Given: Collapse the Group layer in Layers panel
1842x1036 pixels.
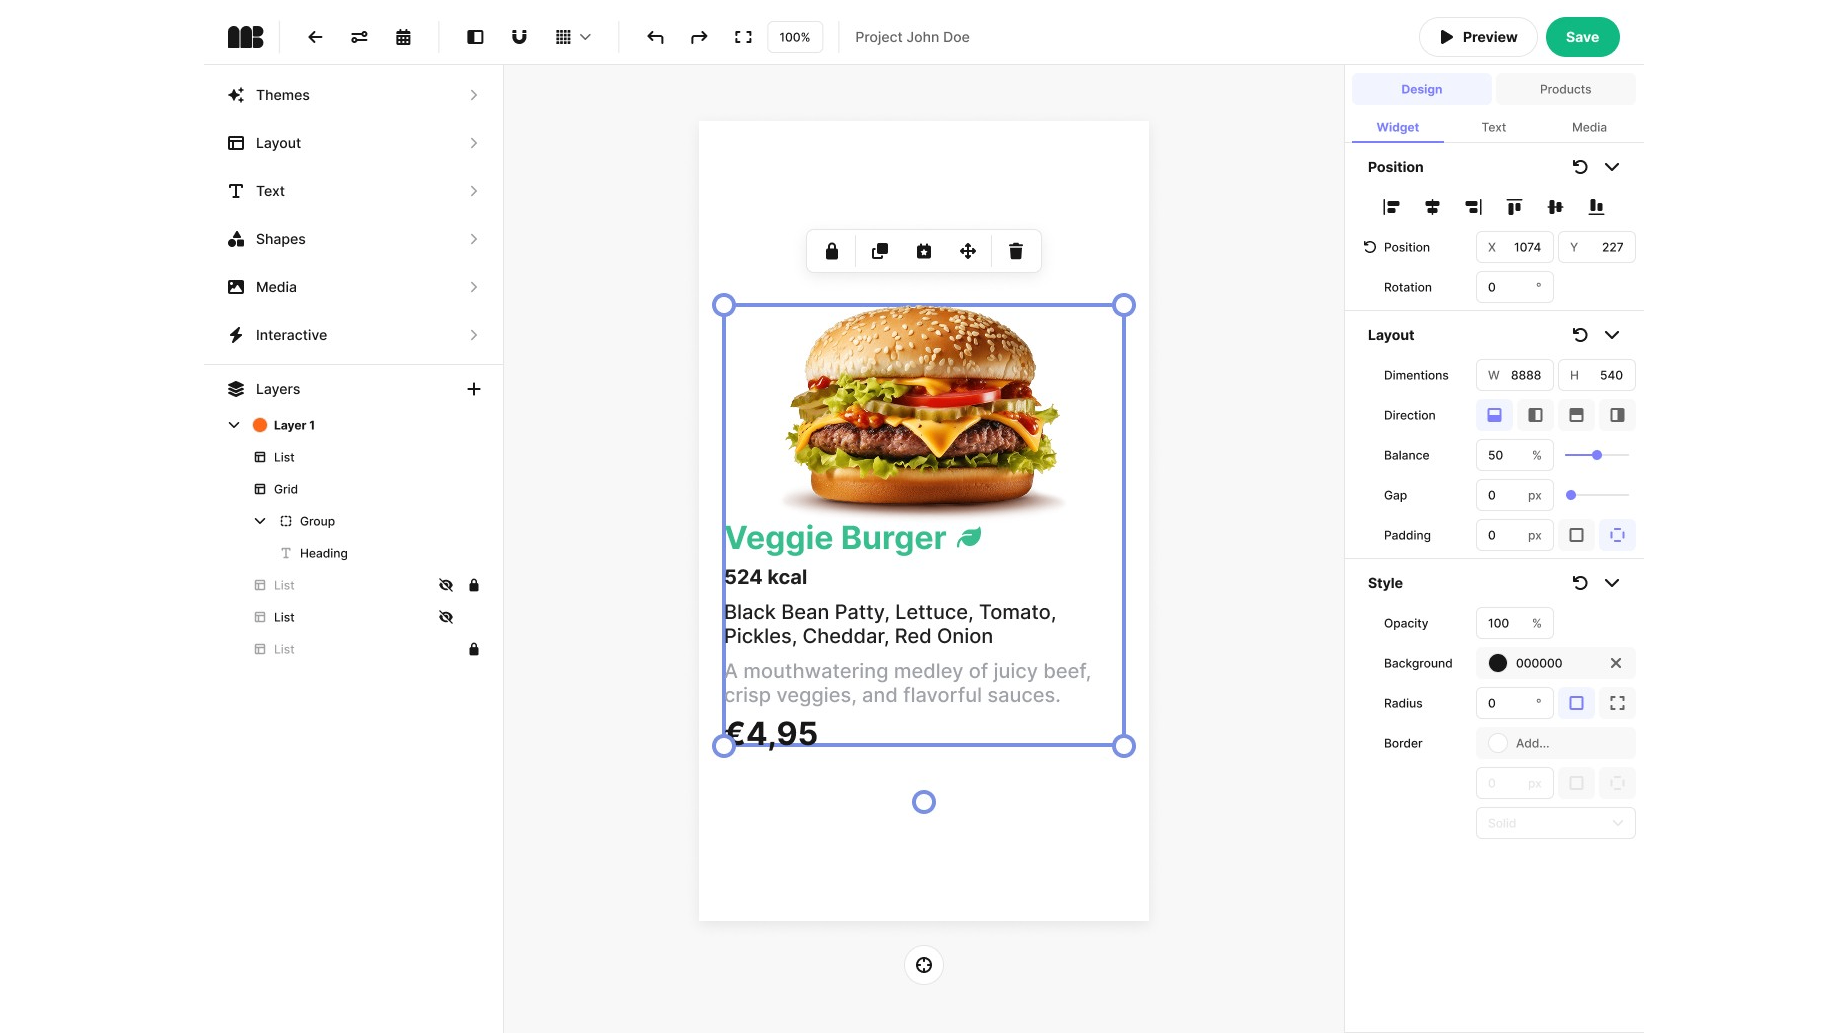Looking at the screenshot, I should point(259,521).
